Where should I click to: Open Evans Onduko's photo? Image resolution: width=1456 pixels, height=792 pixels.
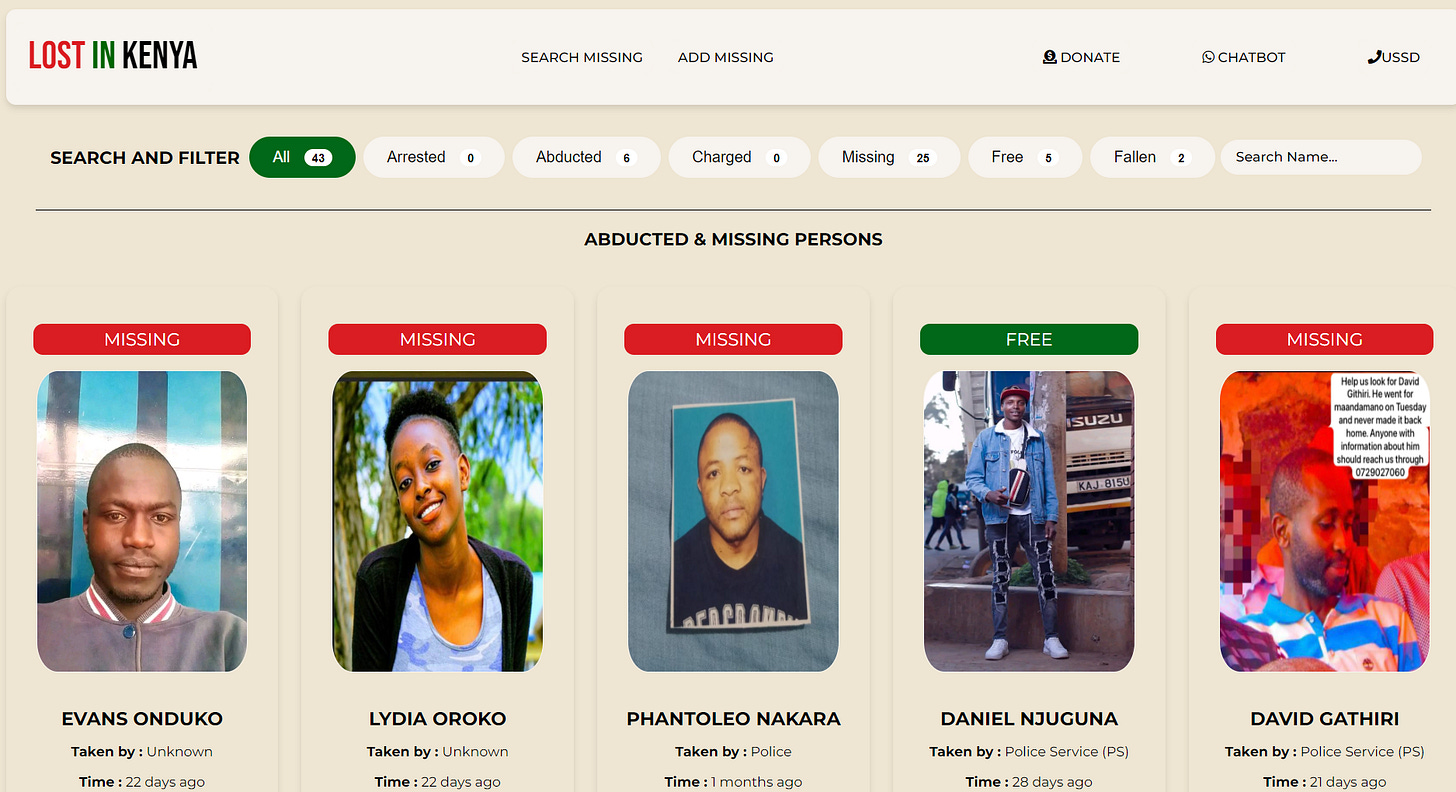point(142,522)
